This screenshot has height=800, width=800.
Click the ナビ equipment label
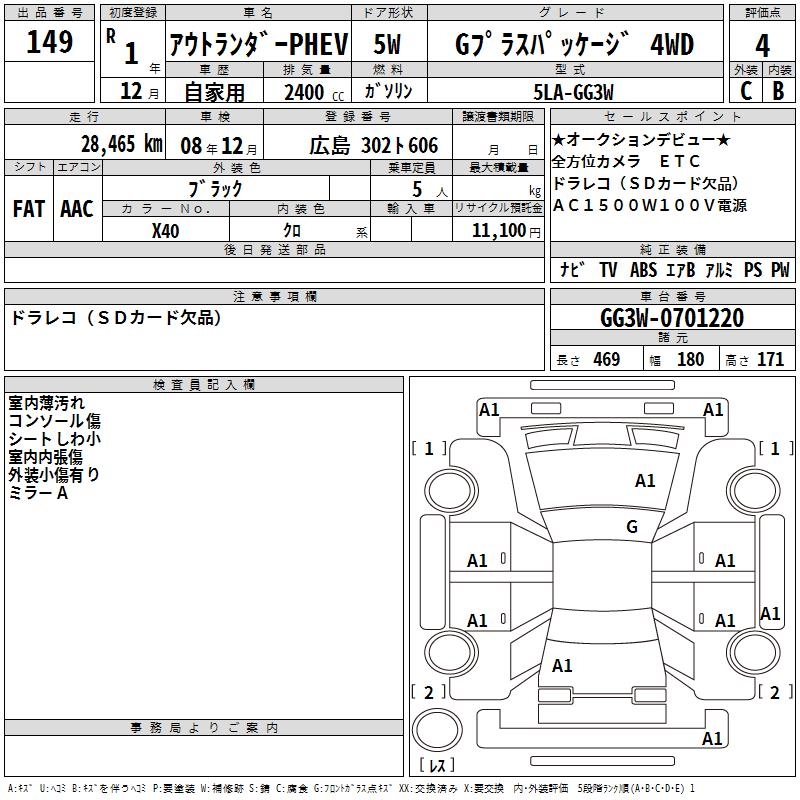[572, 270]
